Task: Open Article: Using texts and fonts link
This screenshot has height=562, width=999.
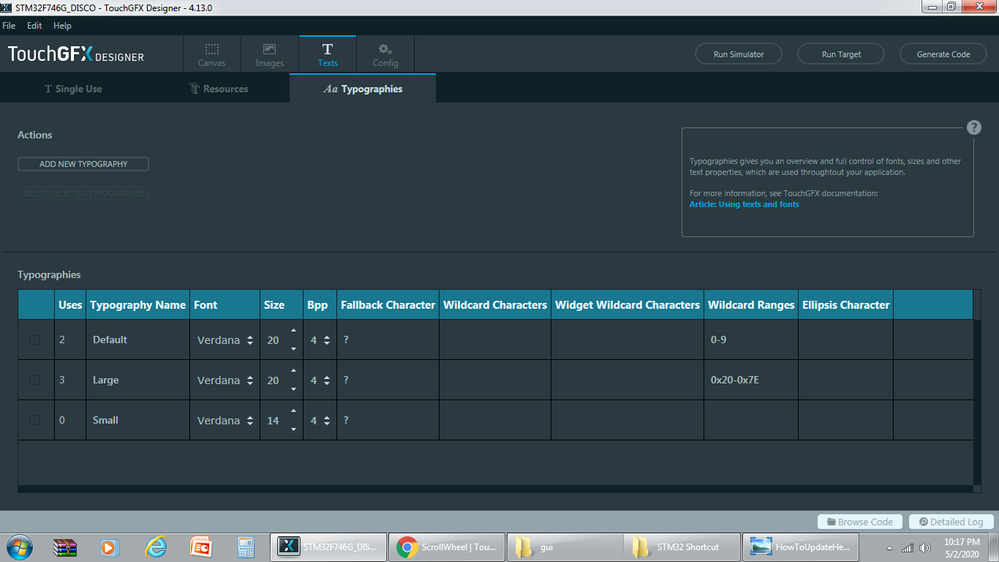Action: pos(744,205)
